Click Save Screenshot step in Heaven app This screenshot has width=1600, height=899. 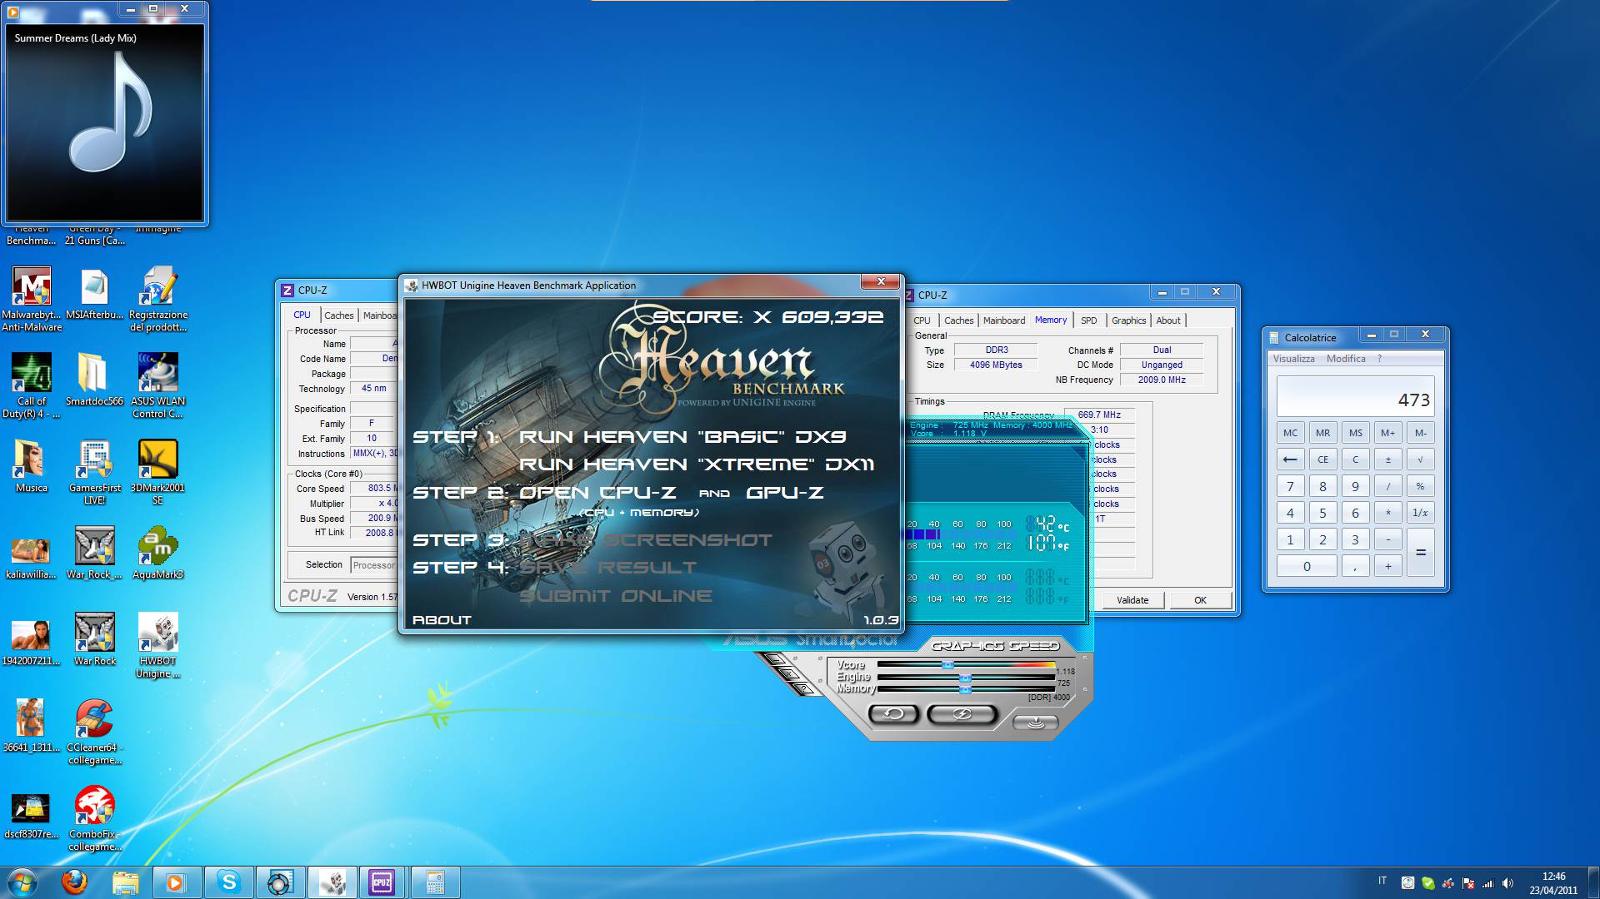tap(645, 540)
